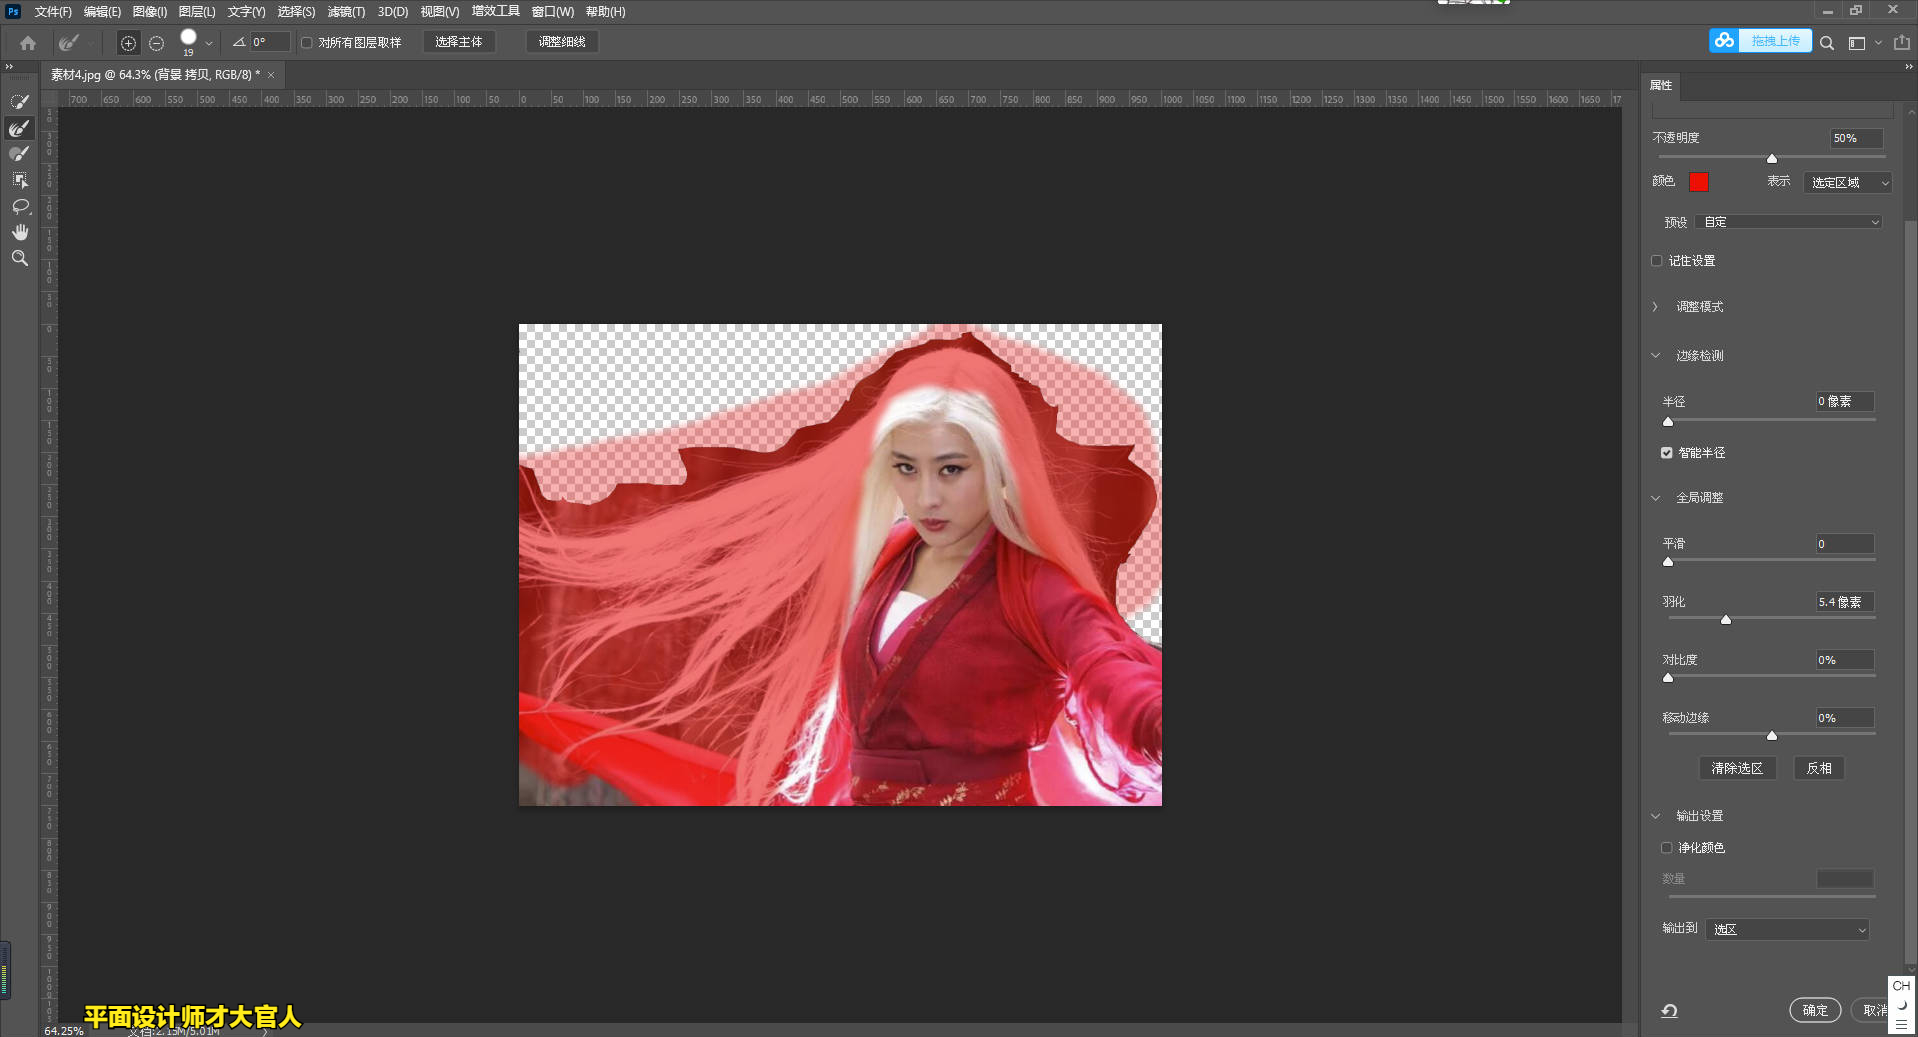Select the Quick Selection tool
1918x1037 pixels.
[19, 102]
